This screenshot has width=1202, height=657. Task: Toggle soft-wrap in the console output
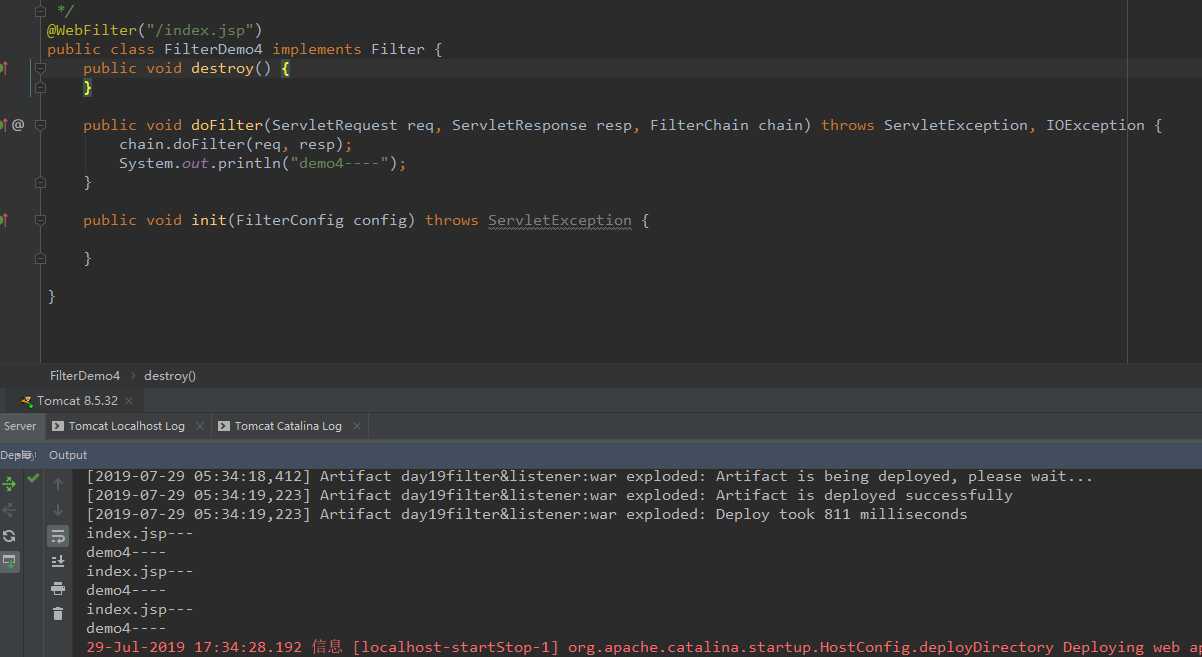[x=58, y=536]
